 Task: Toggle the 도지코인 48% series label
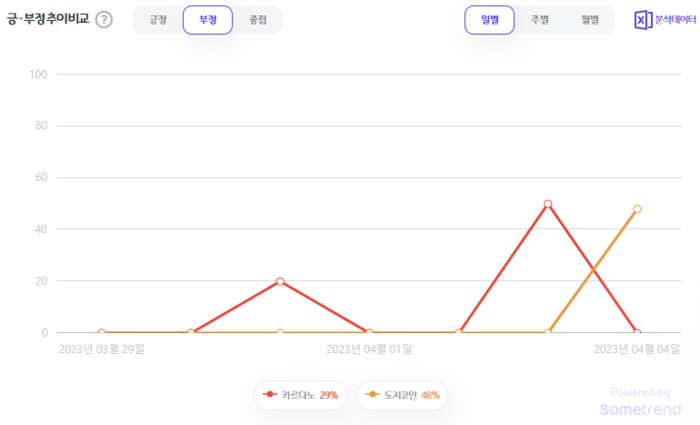coord(412,395)
